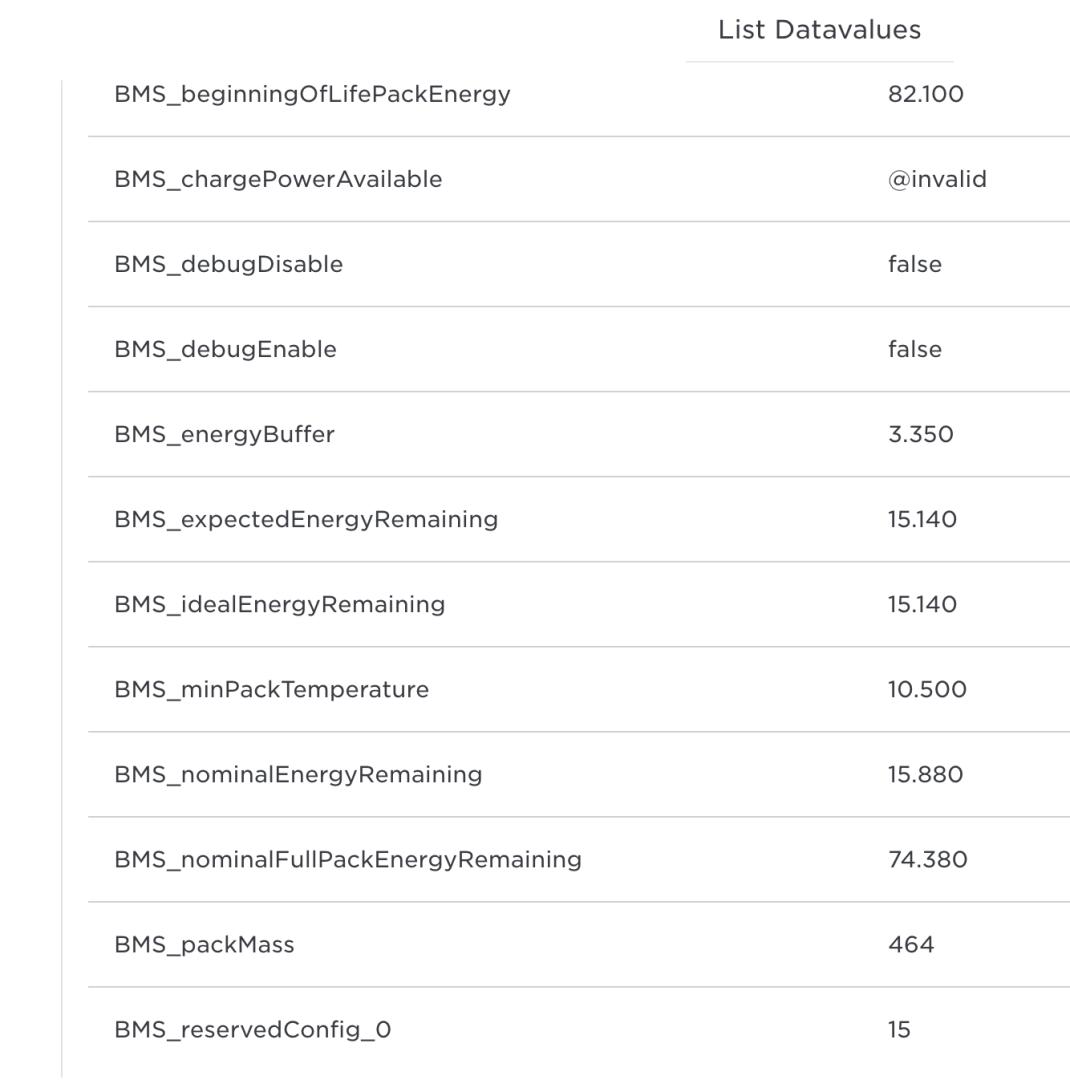Screen dimensions: 1070x1080
Task: Select the BMS_packMass entry
Action: click(204, 944)
